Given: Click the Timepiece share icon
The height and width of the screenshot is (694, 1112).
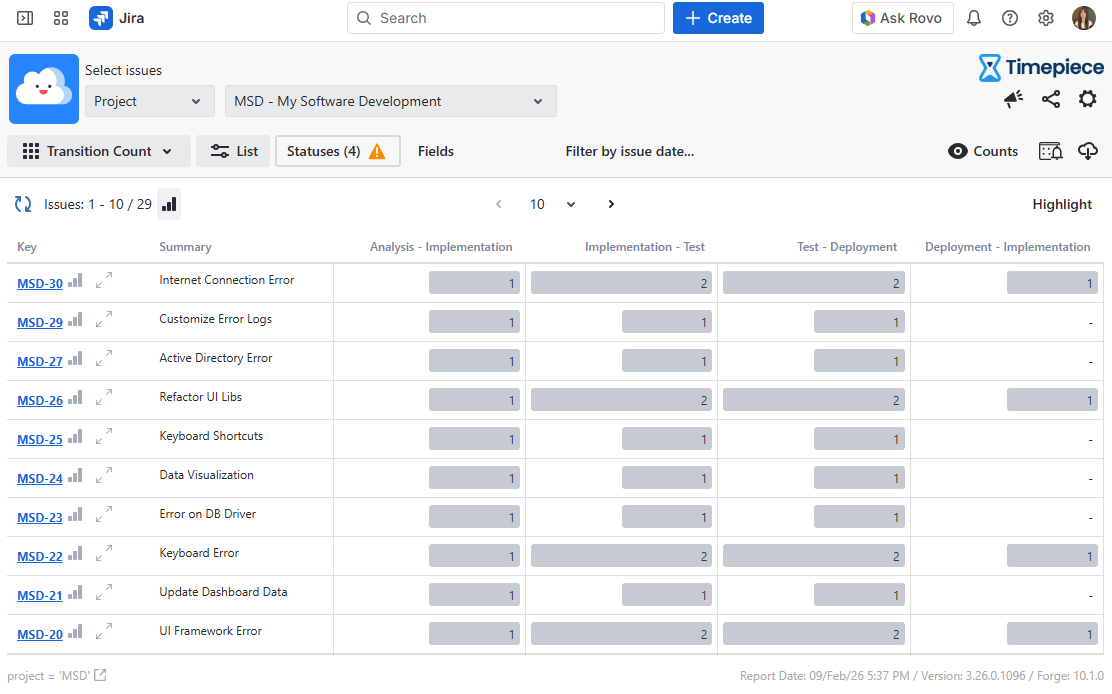Looking at the screenshot, I should tap(1050, 99).
